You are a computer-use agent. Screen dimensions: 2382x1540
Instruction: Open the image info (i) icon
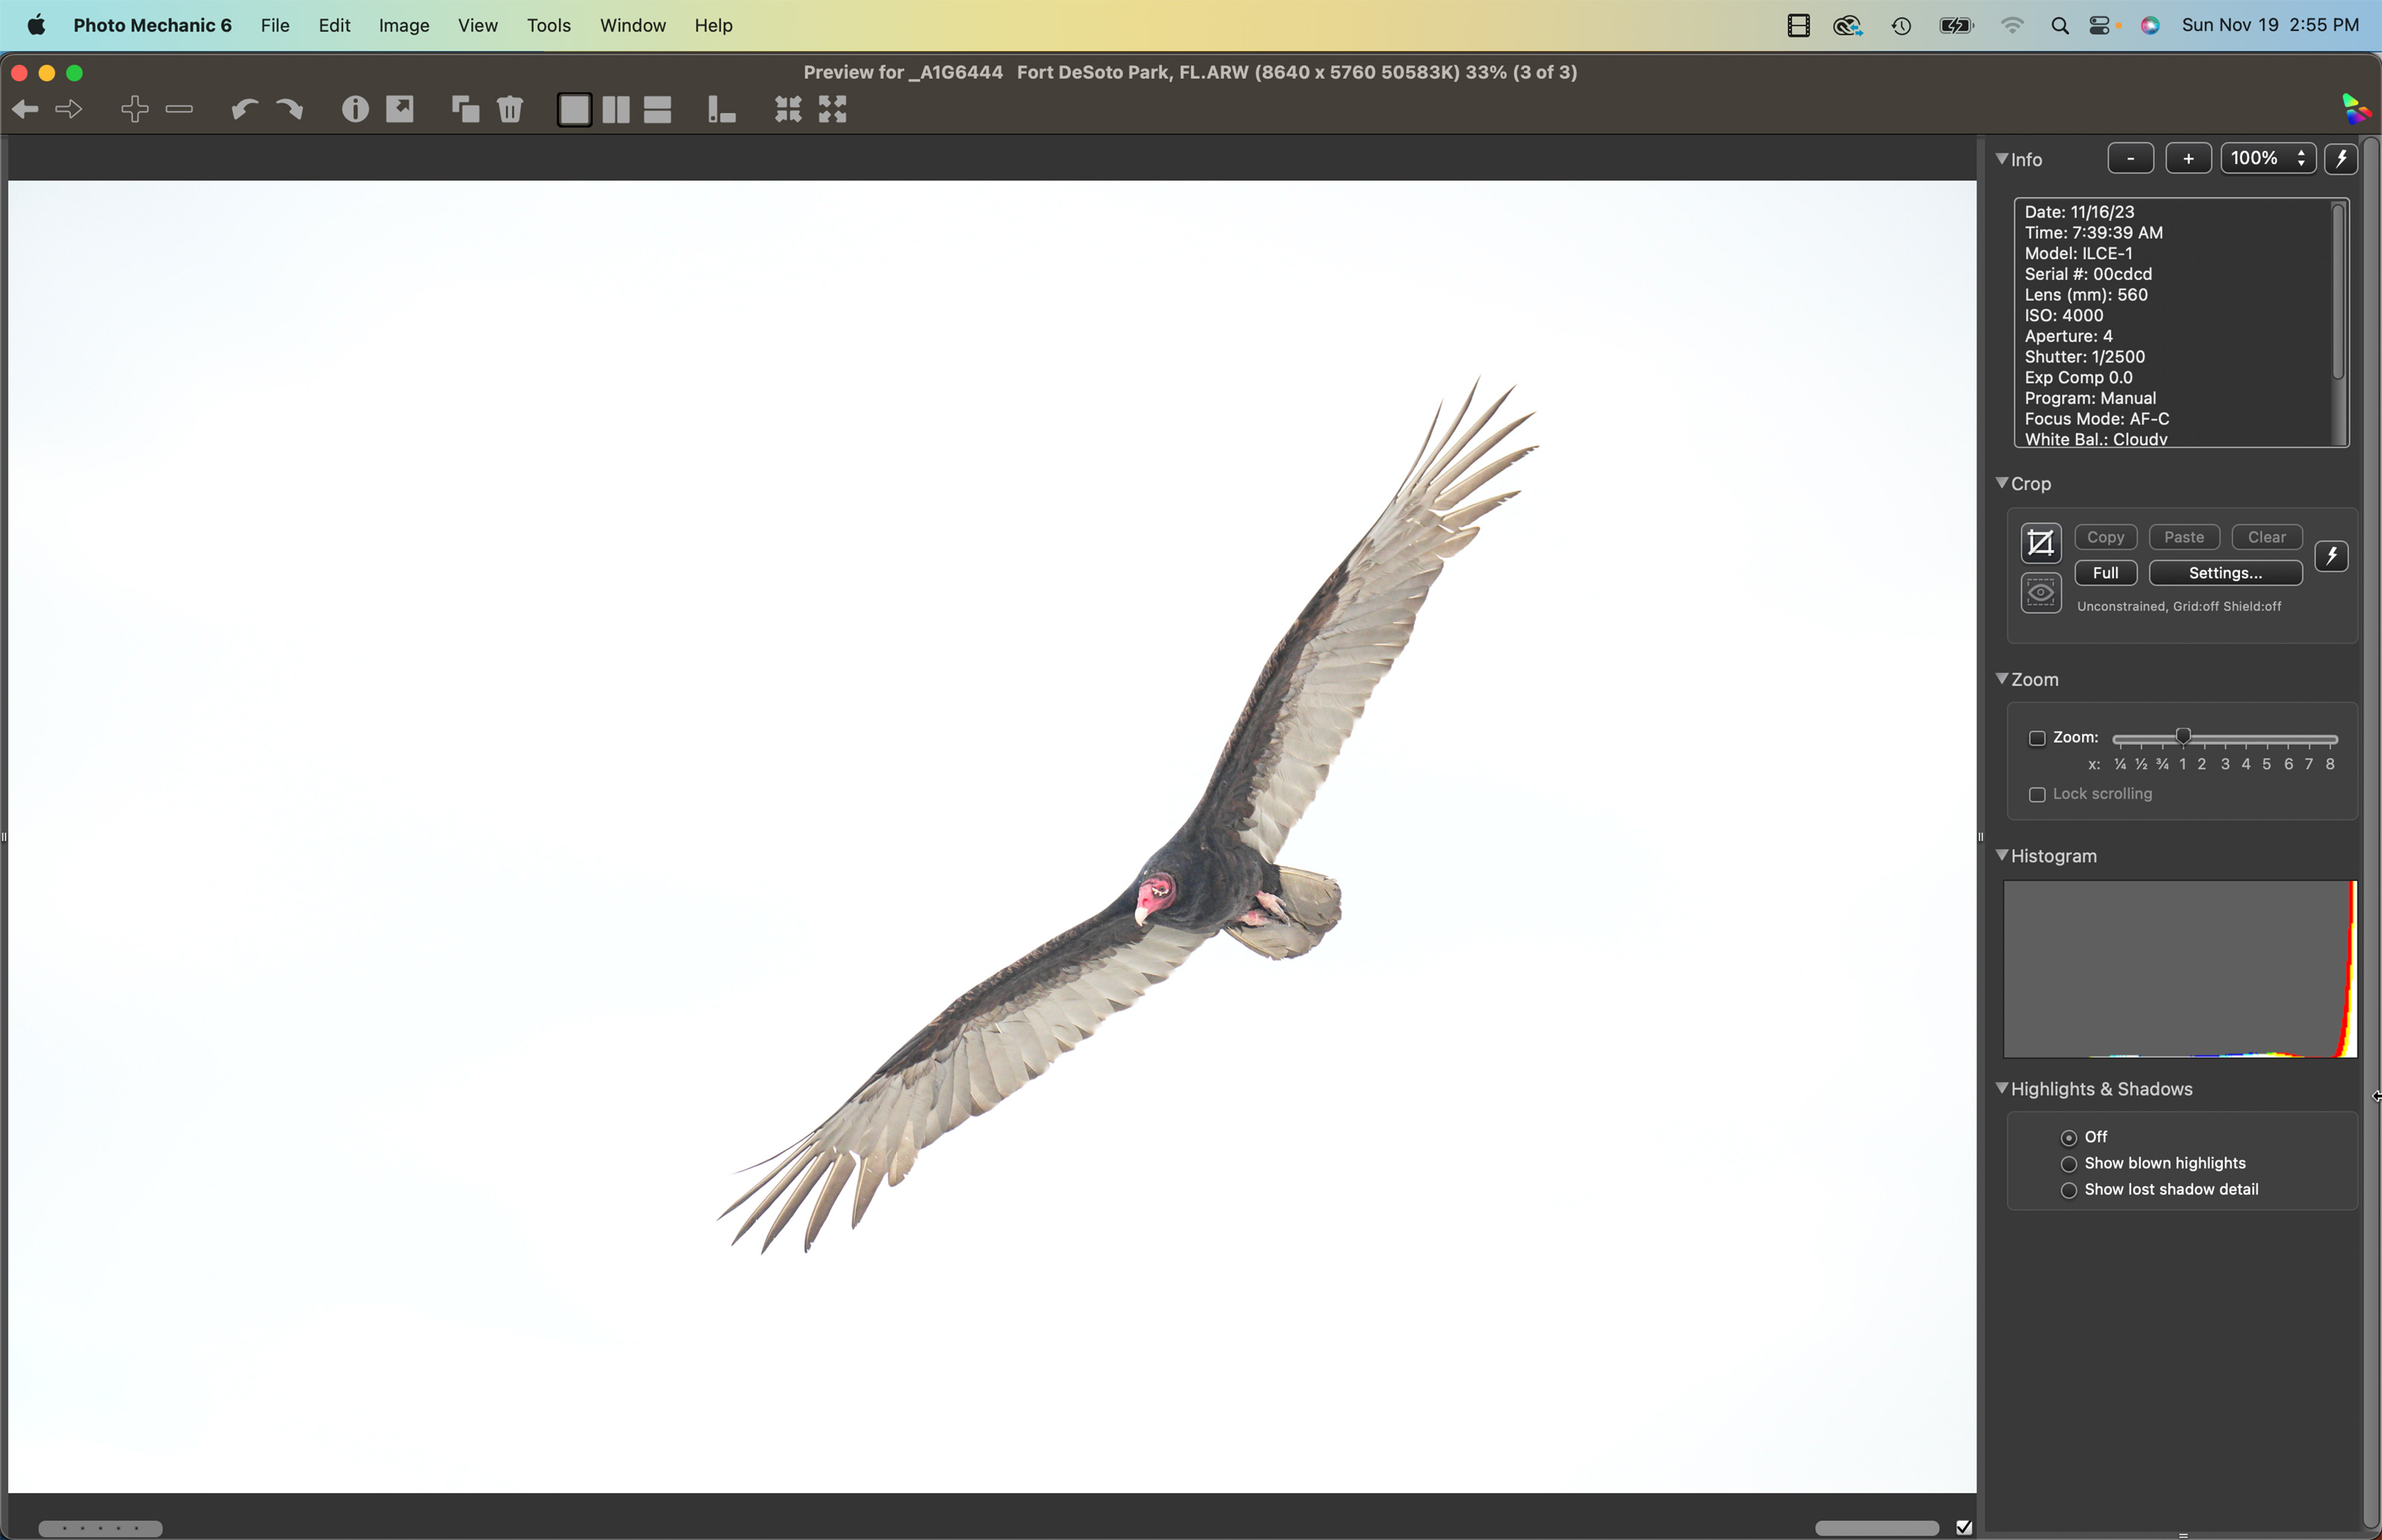point(355,109)
